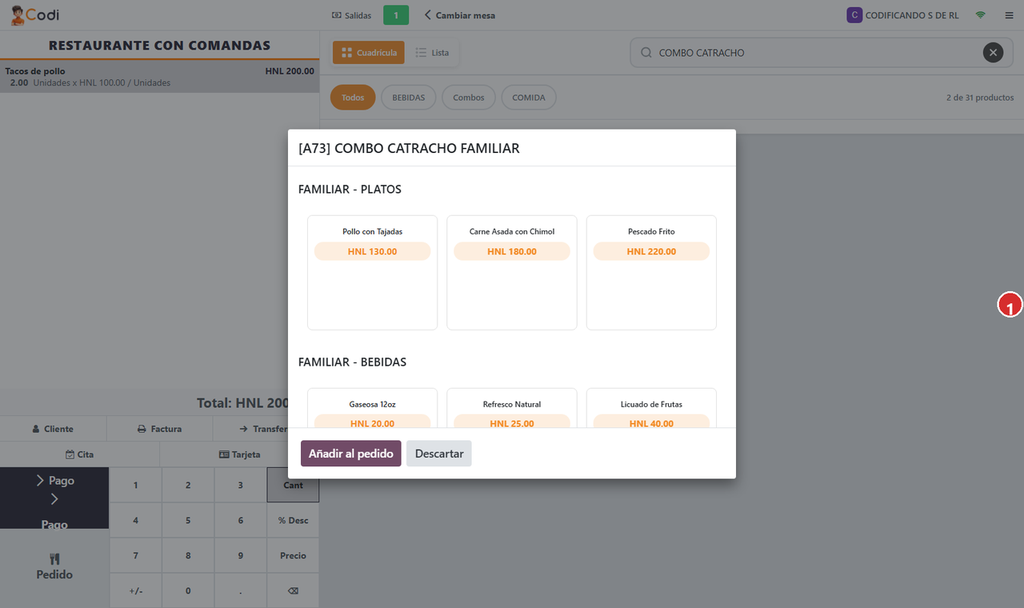Open the Pago payment screen

pos(54,498)
